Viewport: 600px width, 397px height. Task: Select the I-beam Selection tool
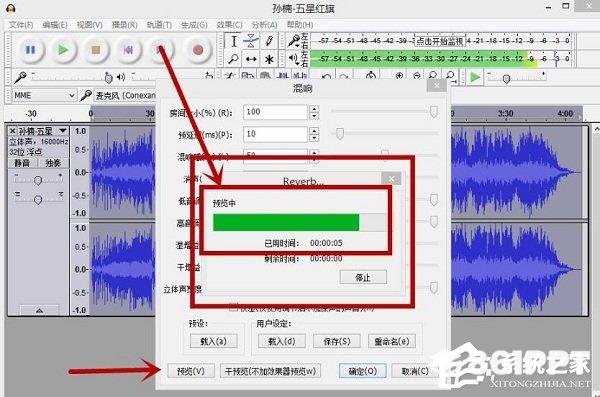pos(234,41)
